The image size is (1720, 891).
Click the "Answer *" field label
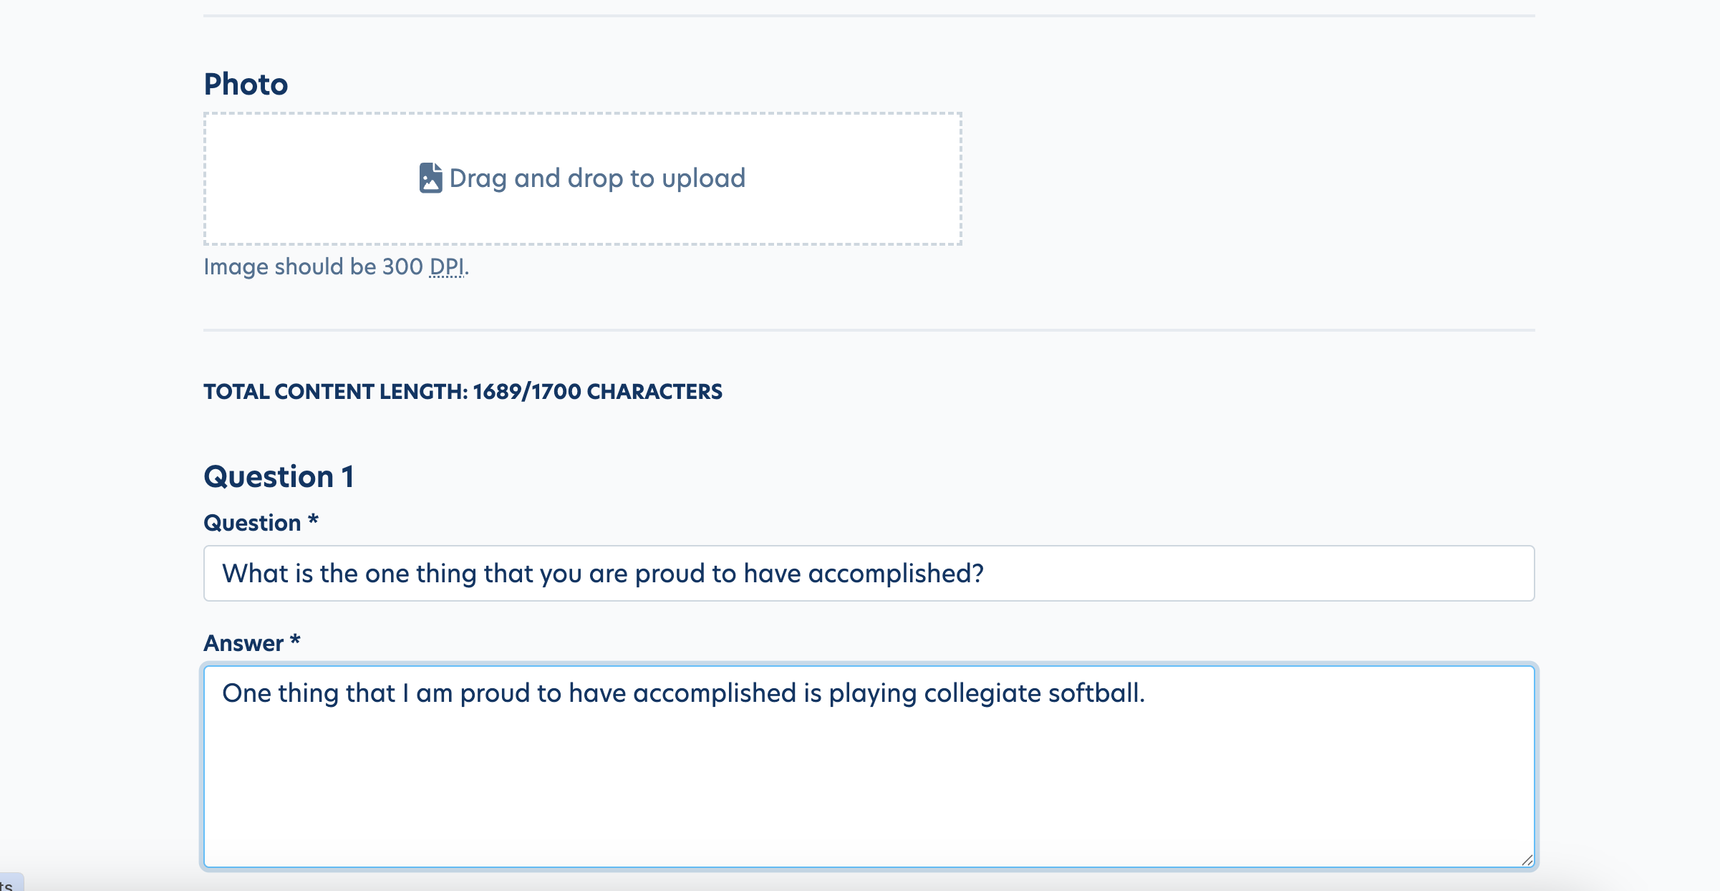pos(252,643)
